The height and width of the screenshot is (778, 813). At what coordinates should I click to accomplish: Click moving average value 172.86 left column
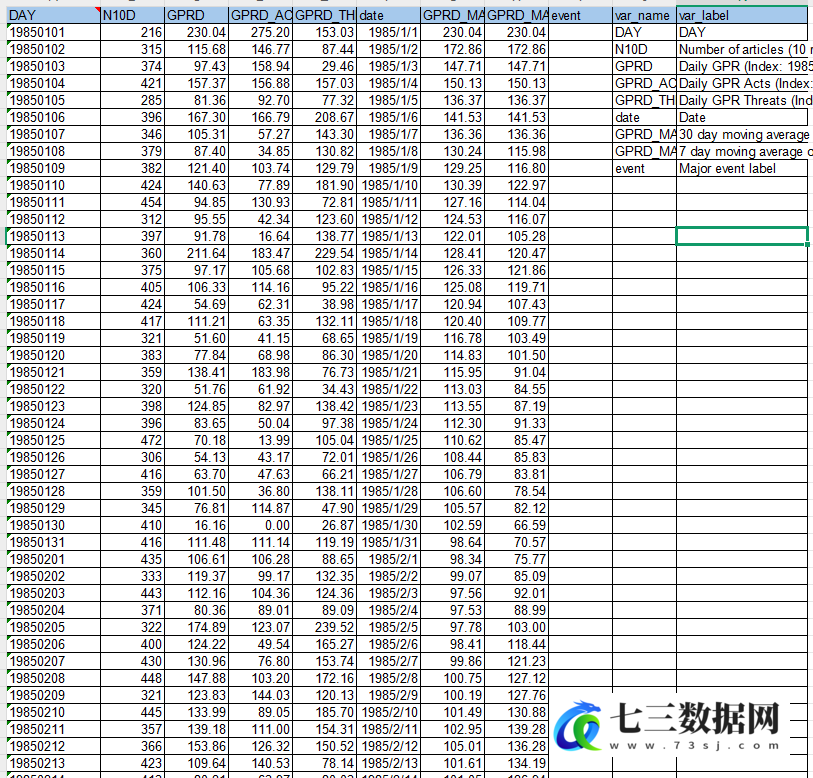[x=453, y=49]
